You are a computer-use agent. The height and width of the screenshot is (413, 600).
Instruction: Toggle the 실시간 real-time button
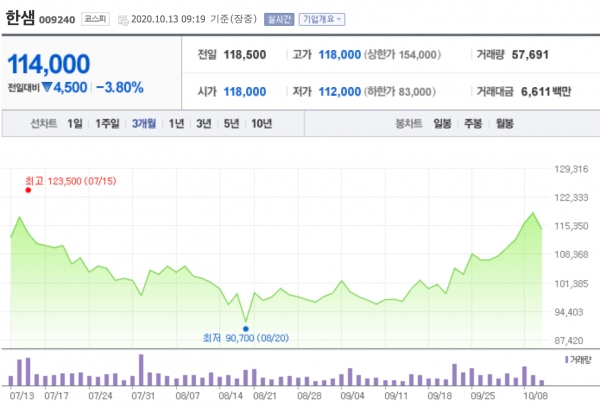tap(279, 20)
